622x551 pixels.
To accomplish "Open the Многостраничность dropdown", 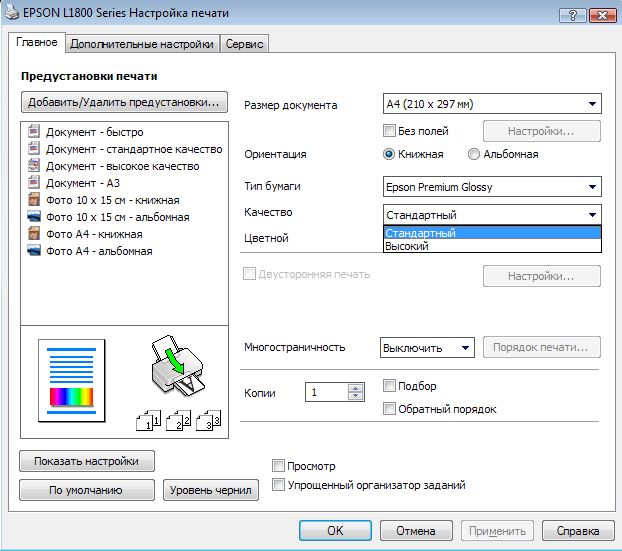I will point(427,348).
